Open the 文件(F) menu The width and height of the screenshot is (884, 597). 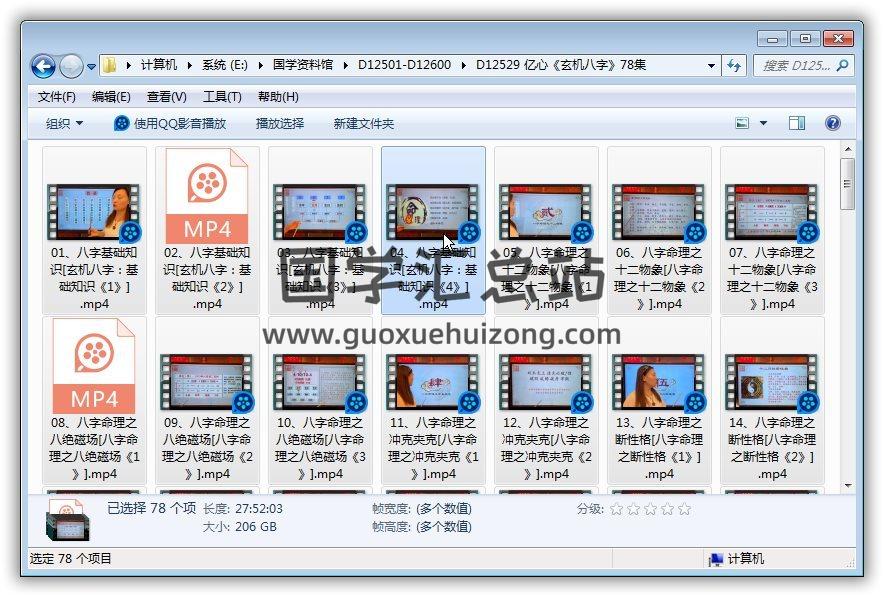tap(56, 97)
